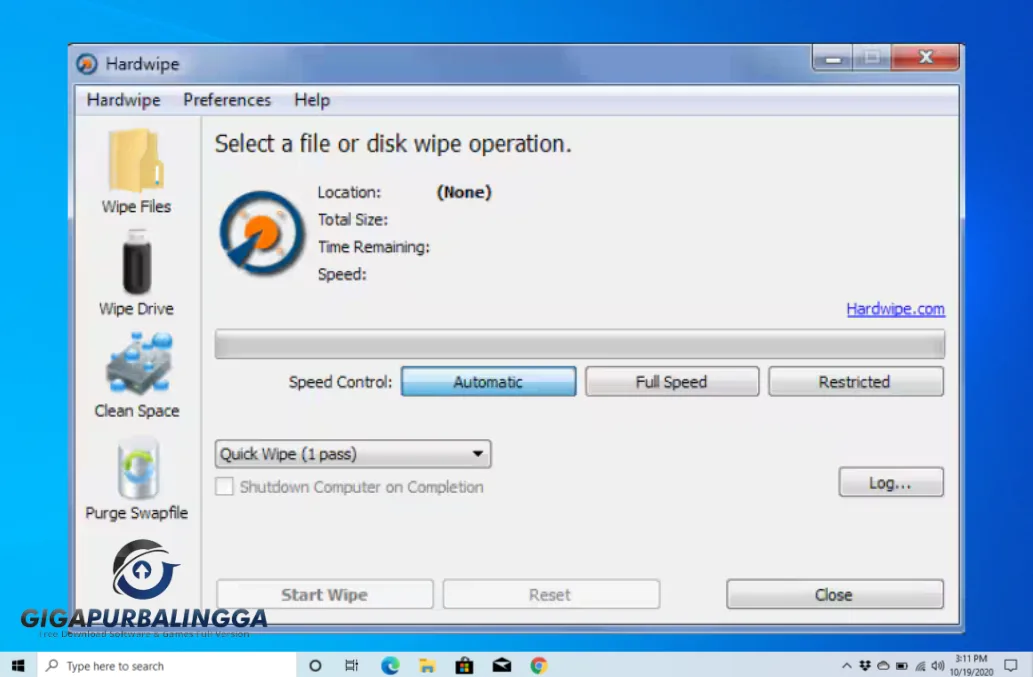Set Speed Control to Restricted
Viewport: 1033px width, 677px height.
tap(855, 382)
